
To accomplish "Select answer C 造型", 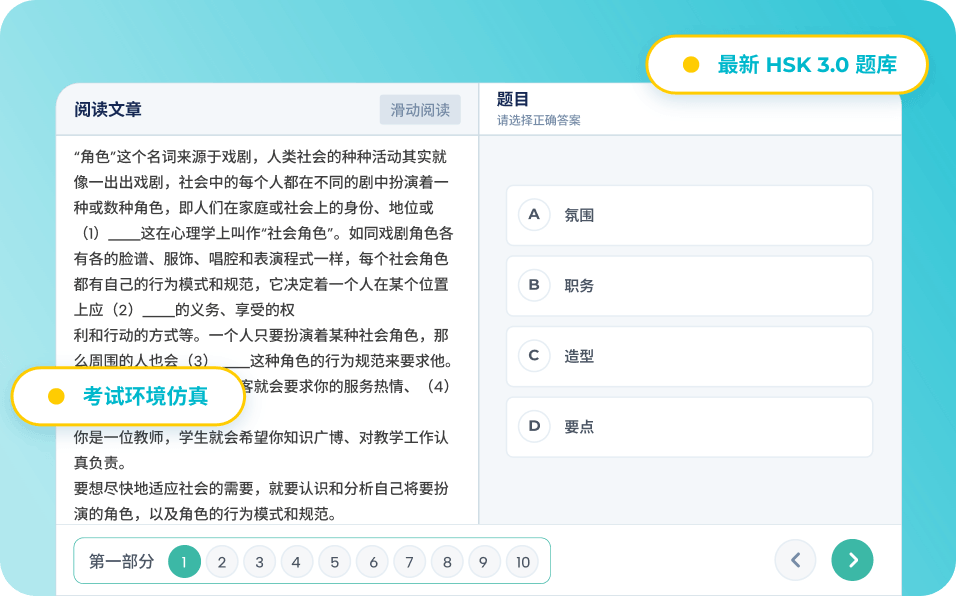I will pos(689,357).
